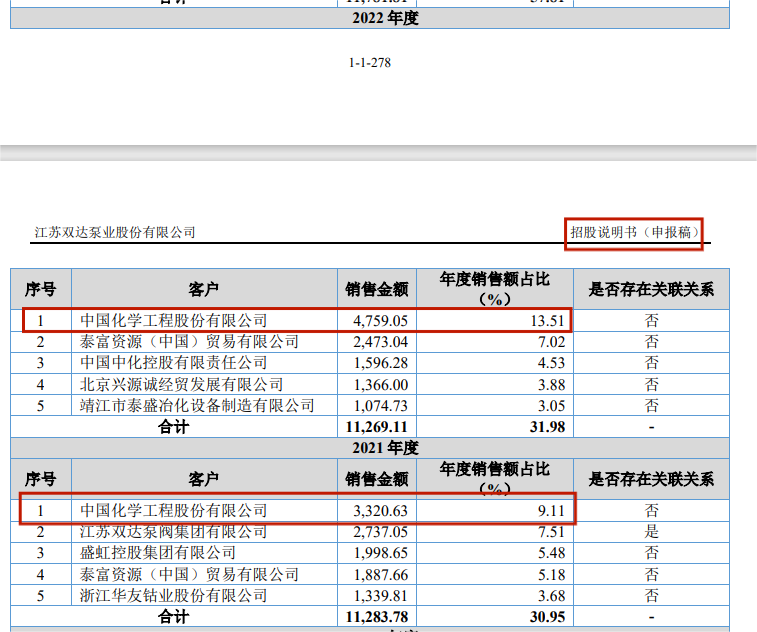Click page header "江苏双达泵业股份有限公司"

pos(115,232)
